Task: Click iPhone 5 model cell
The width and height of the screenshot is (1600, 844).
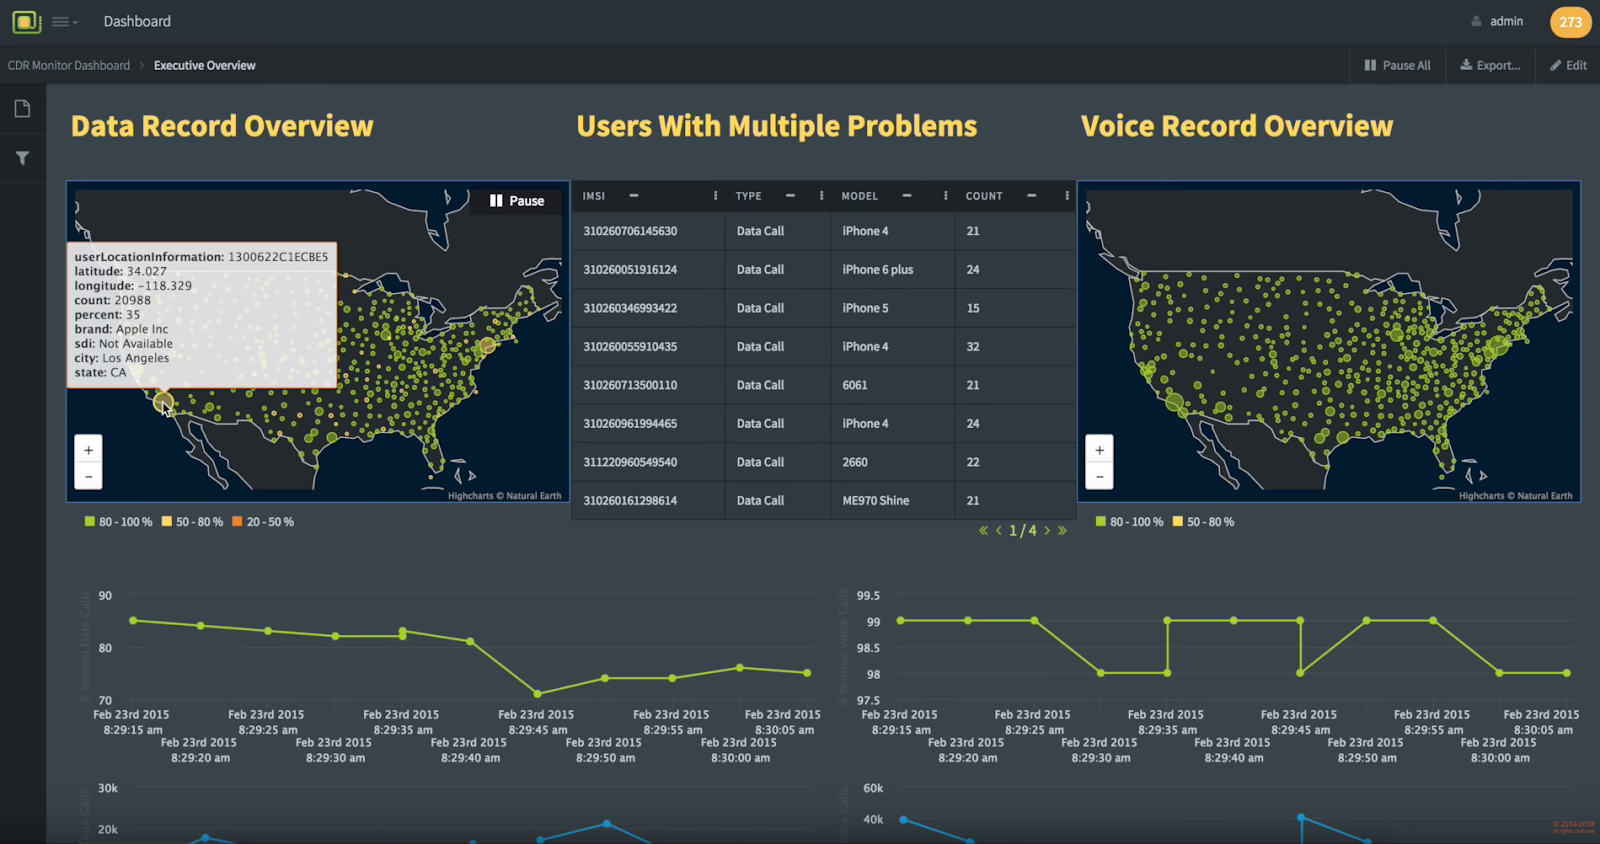Action: click(892, 308)
